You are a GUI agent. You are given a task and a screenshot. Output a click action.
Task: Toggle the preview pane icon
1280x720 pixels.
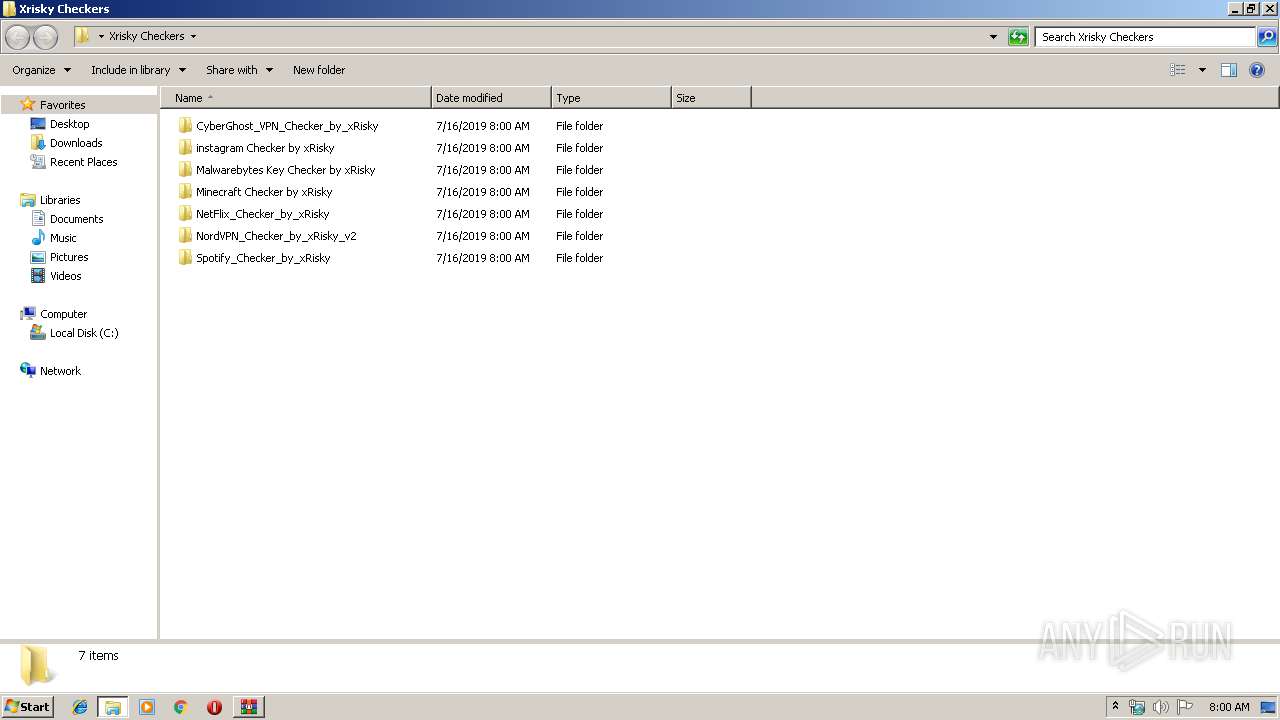[x=1229, y=70]
